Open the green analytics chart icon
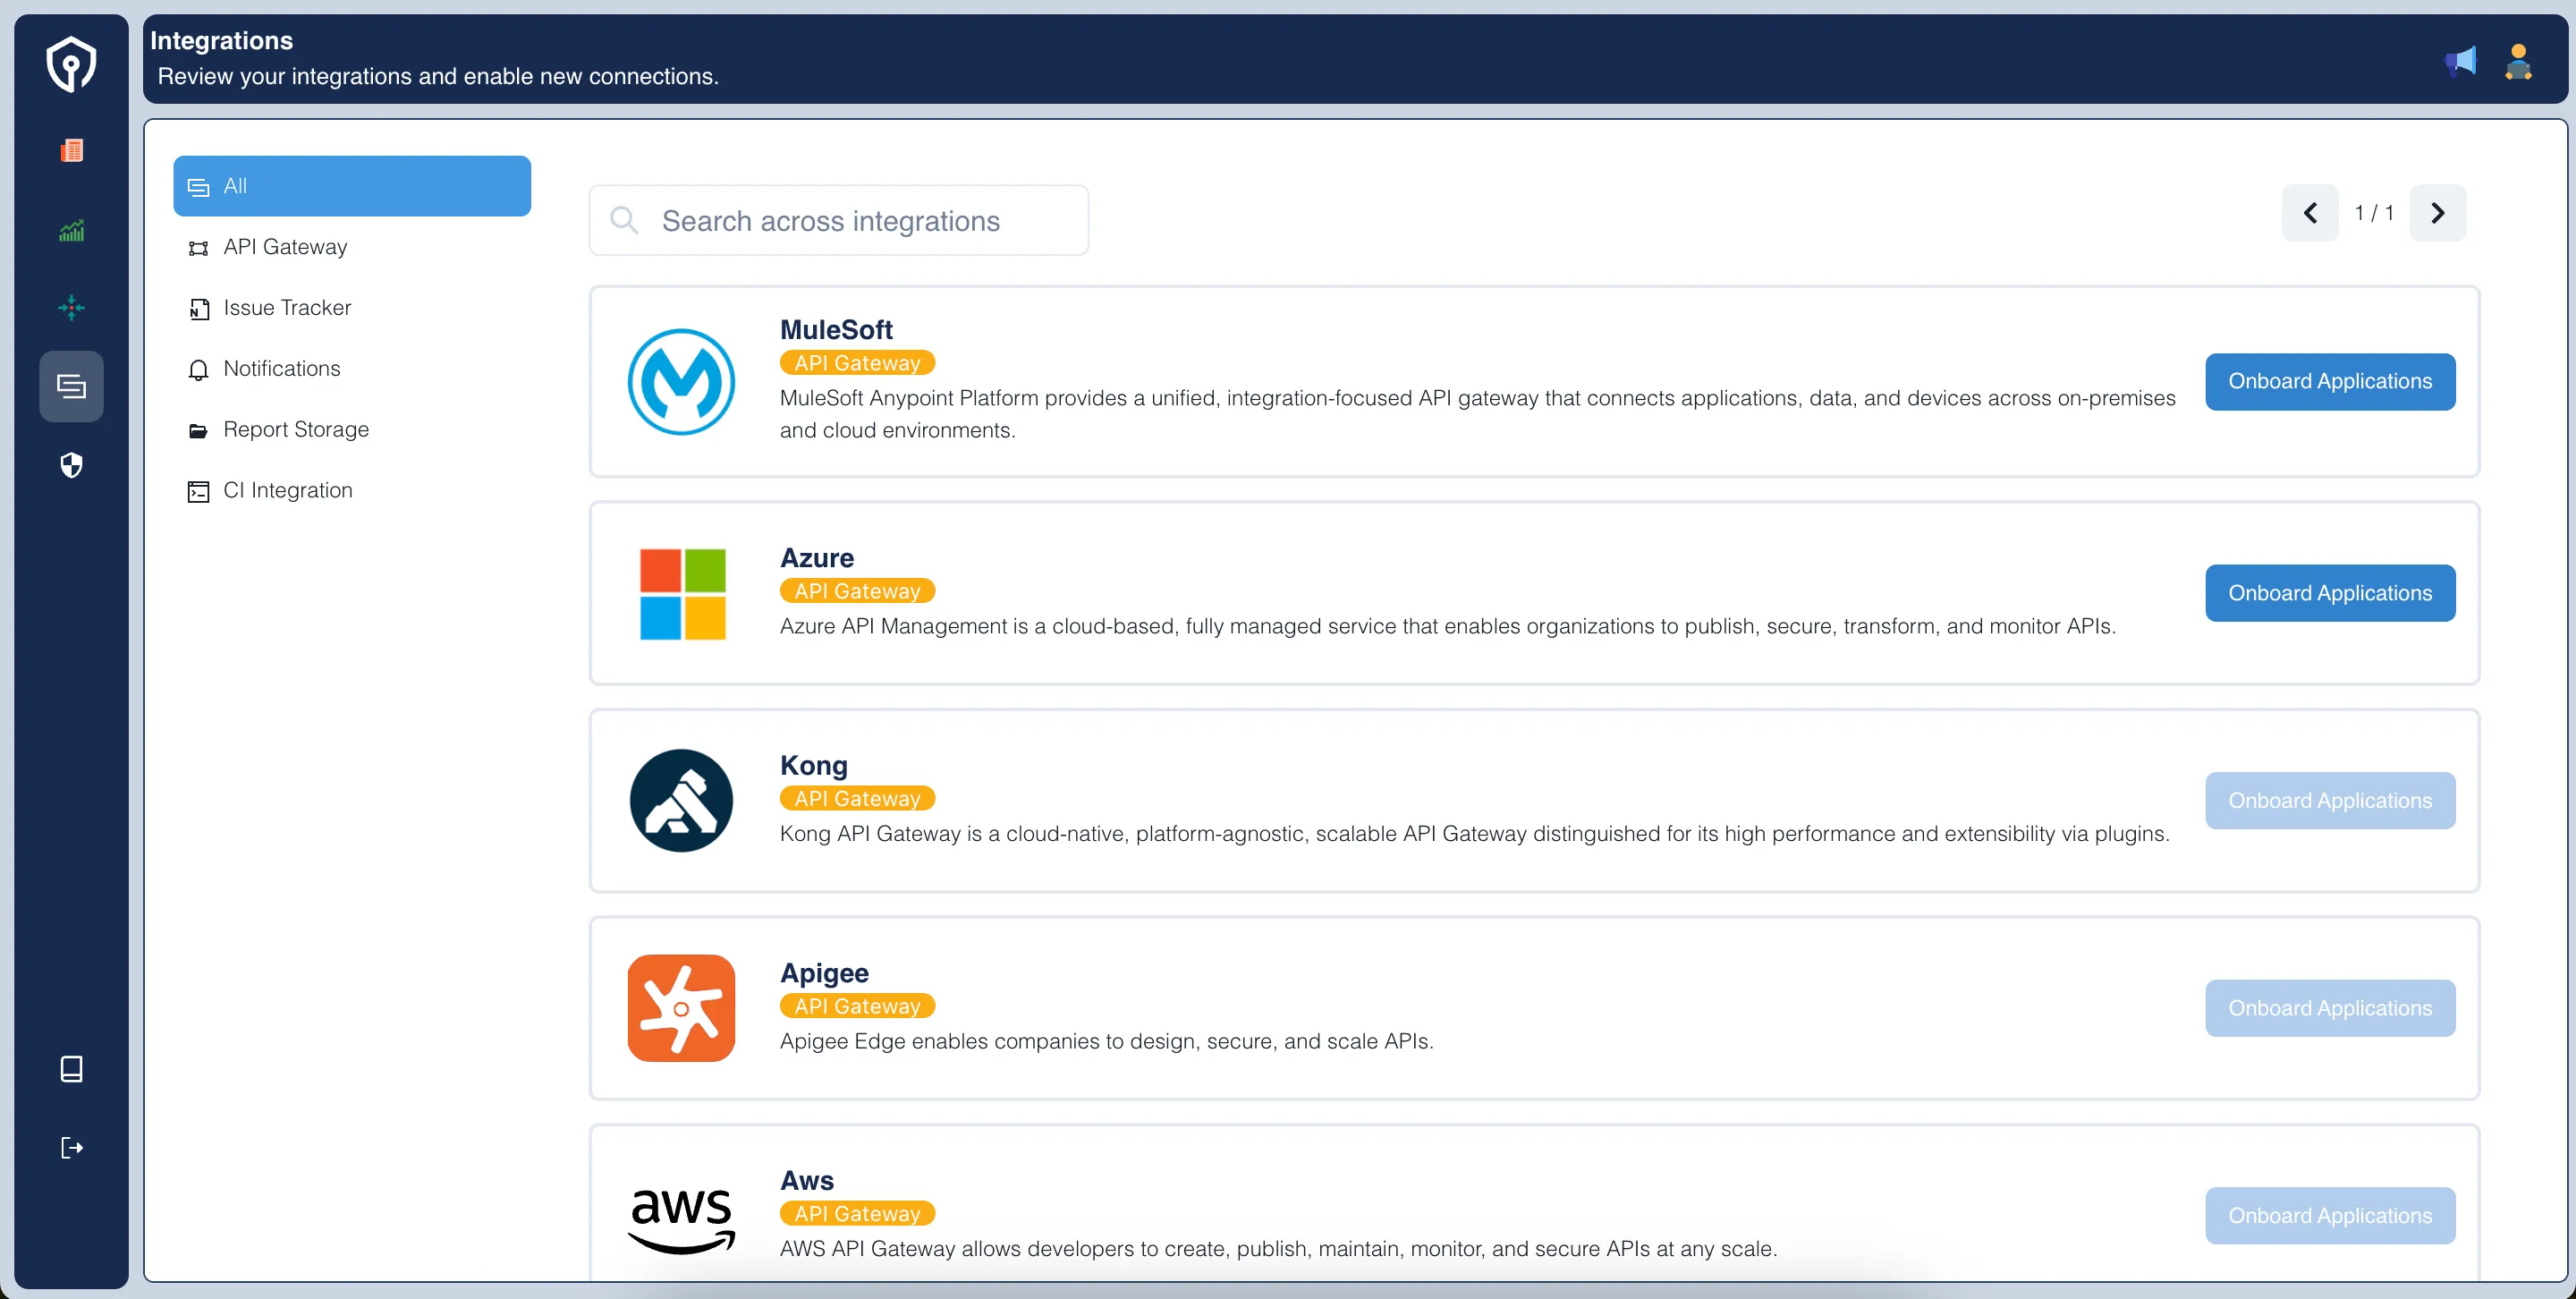 pyautogui.click(x=71, y=231)
